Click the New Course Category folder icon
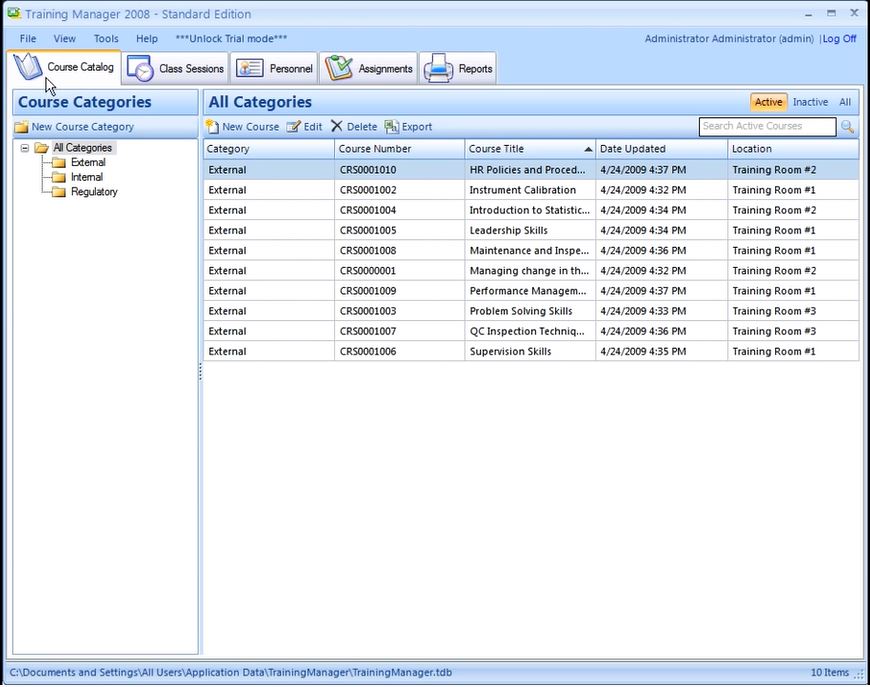 21,126
